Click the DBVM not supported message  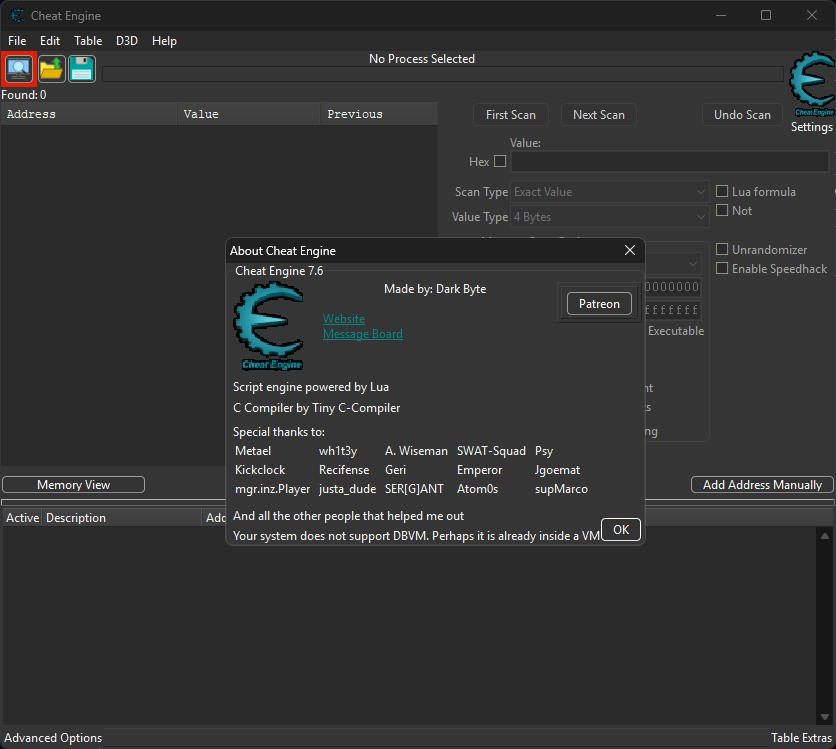point(416,536)
